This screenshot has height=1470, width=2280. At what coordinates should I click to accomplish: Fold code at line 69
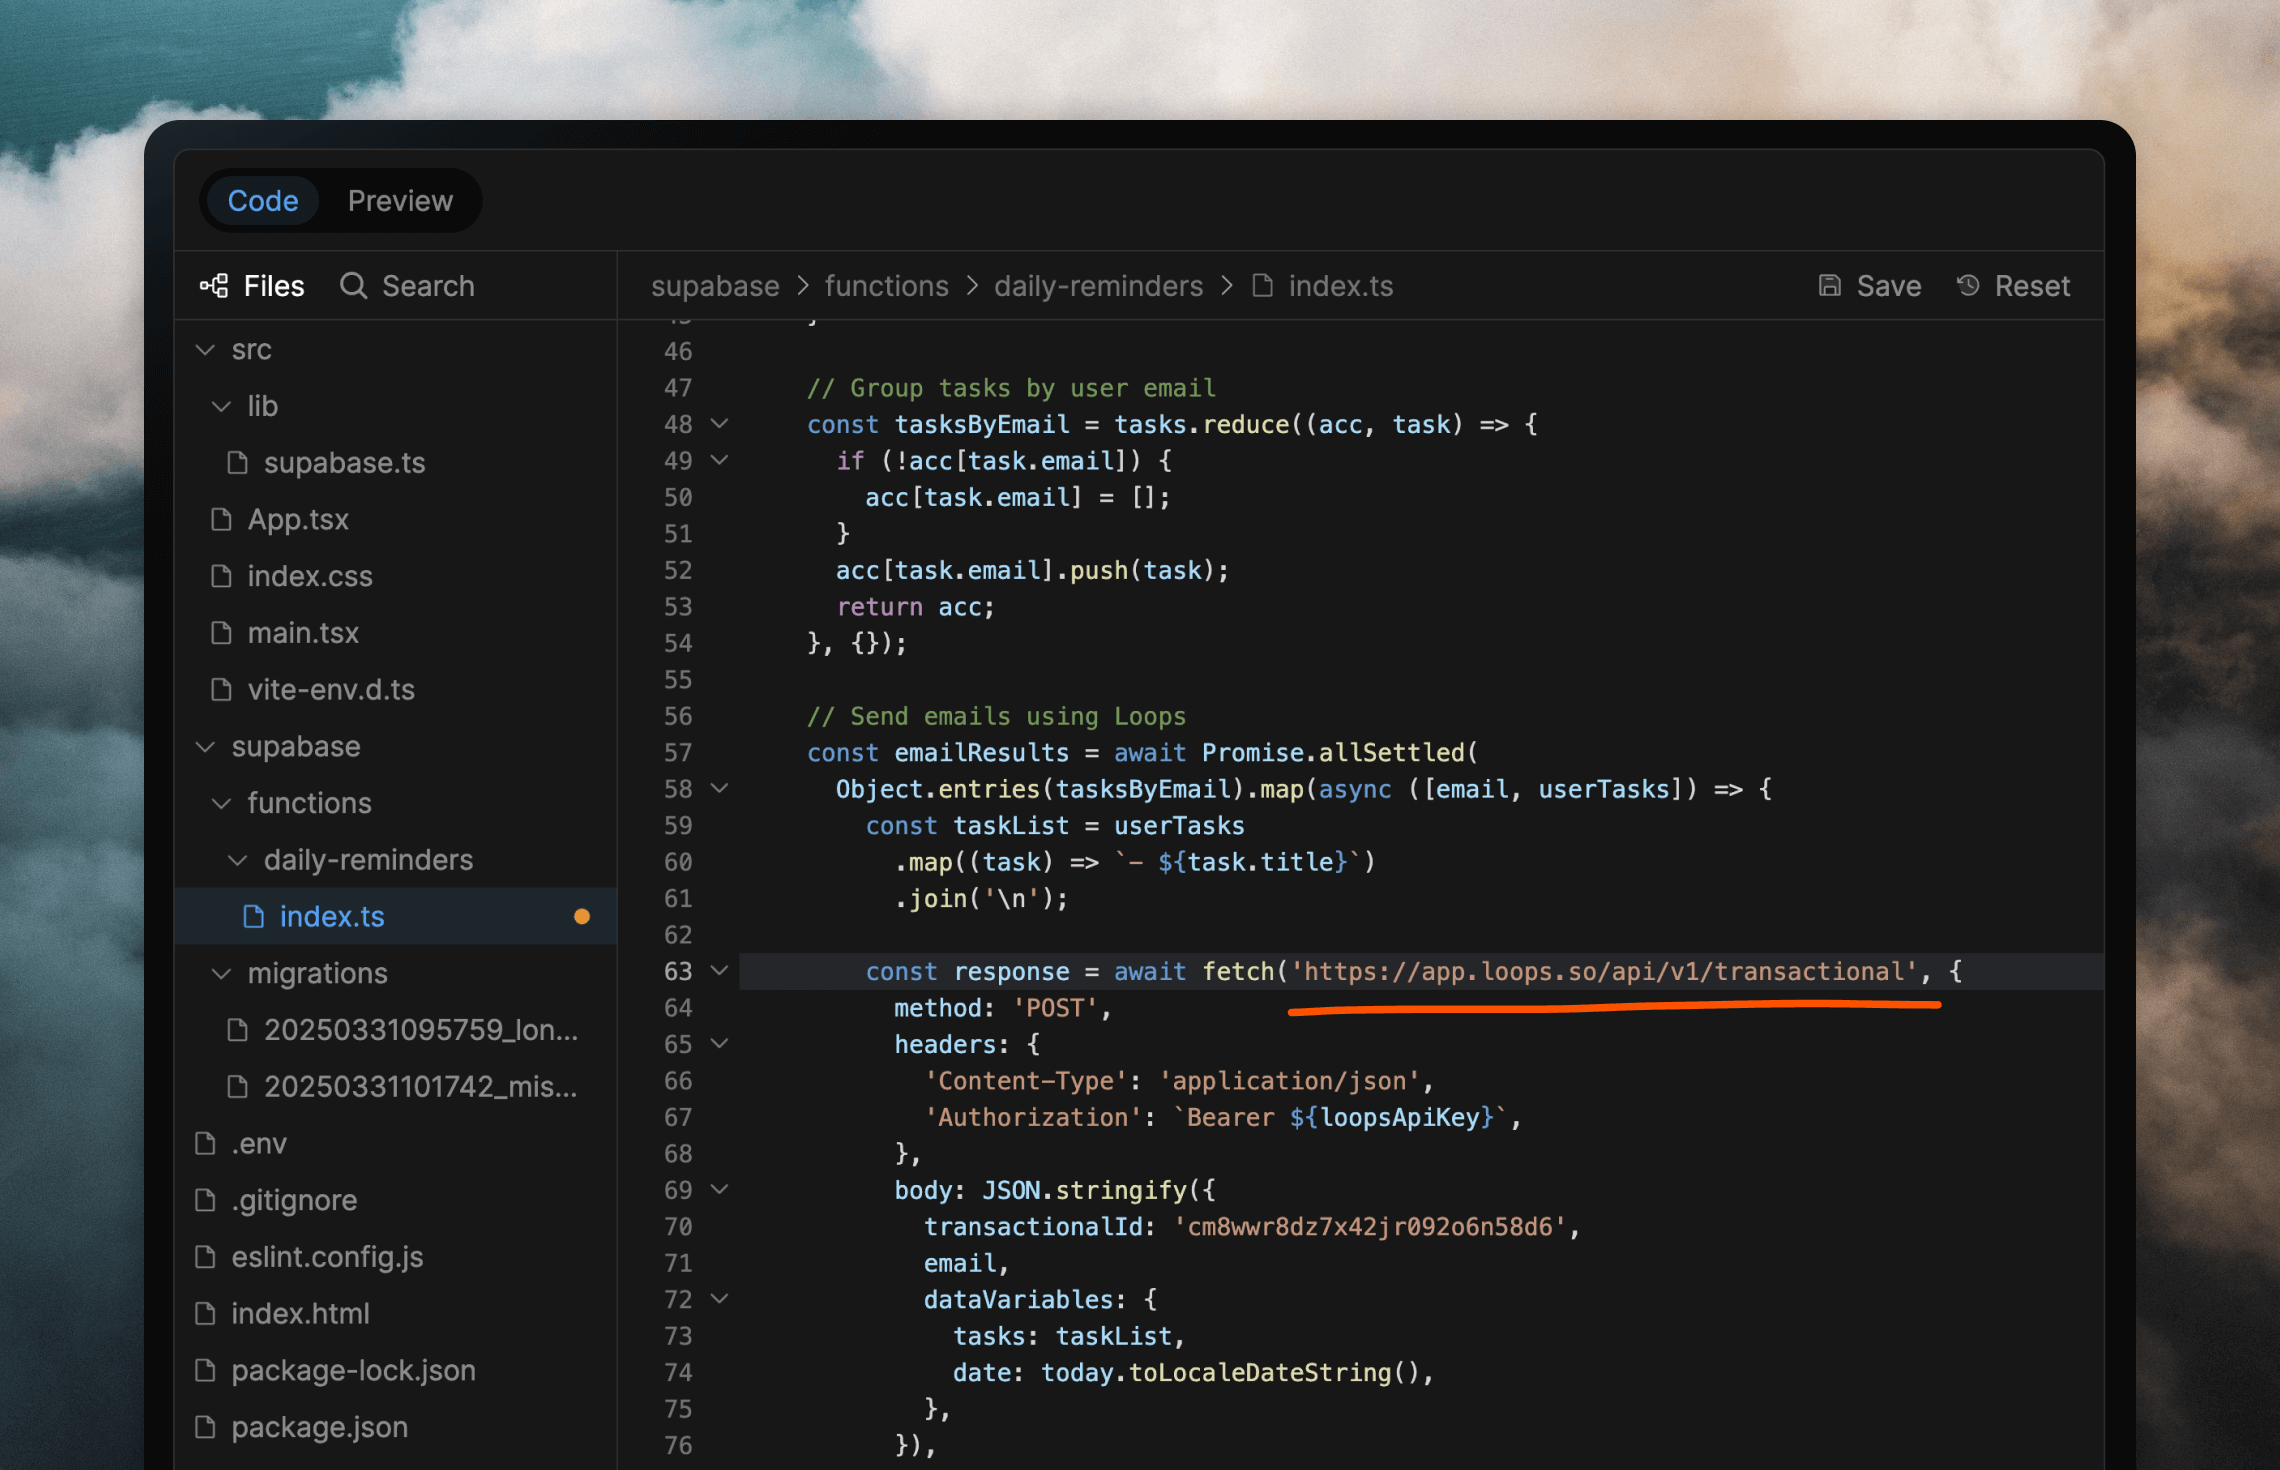tap(719, 1189)
